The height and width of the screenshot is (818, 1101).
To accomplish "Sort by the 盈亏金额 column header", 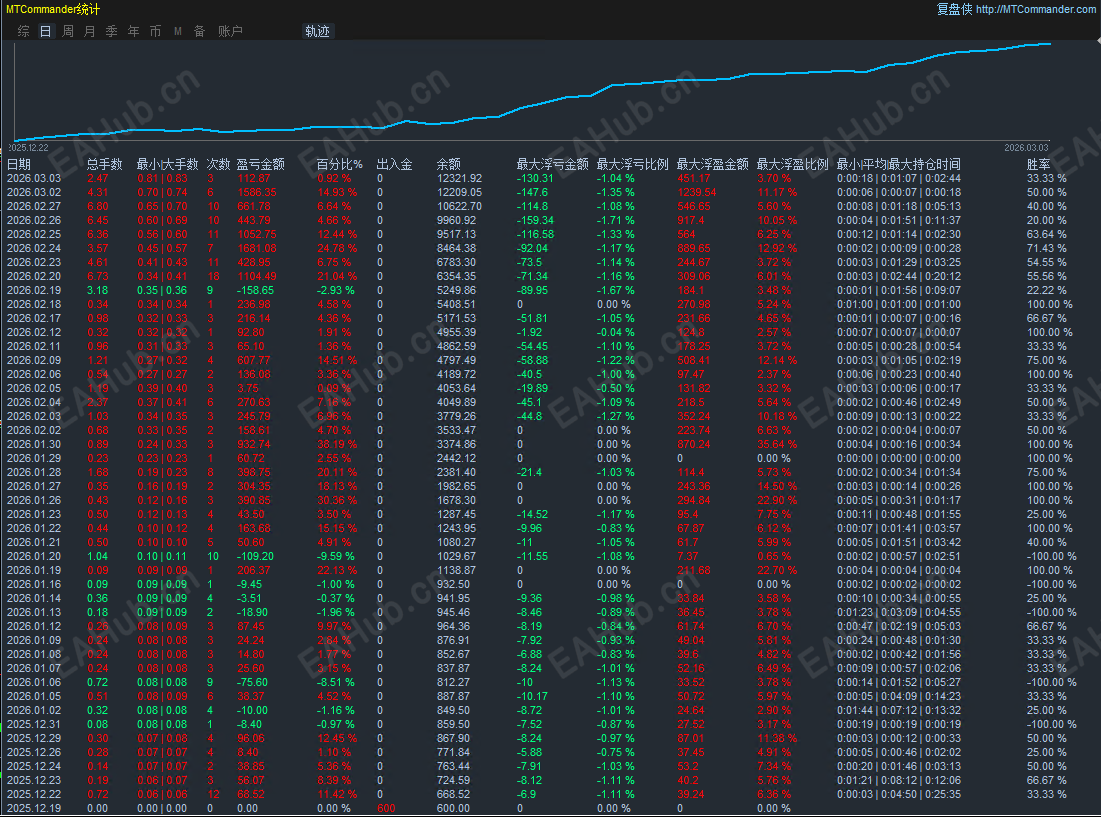I will (x=260, y=164).
